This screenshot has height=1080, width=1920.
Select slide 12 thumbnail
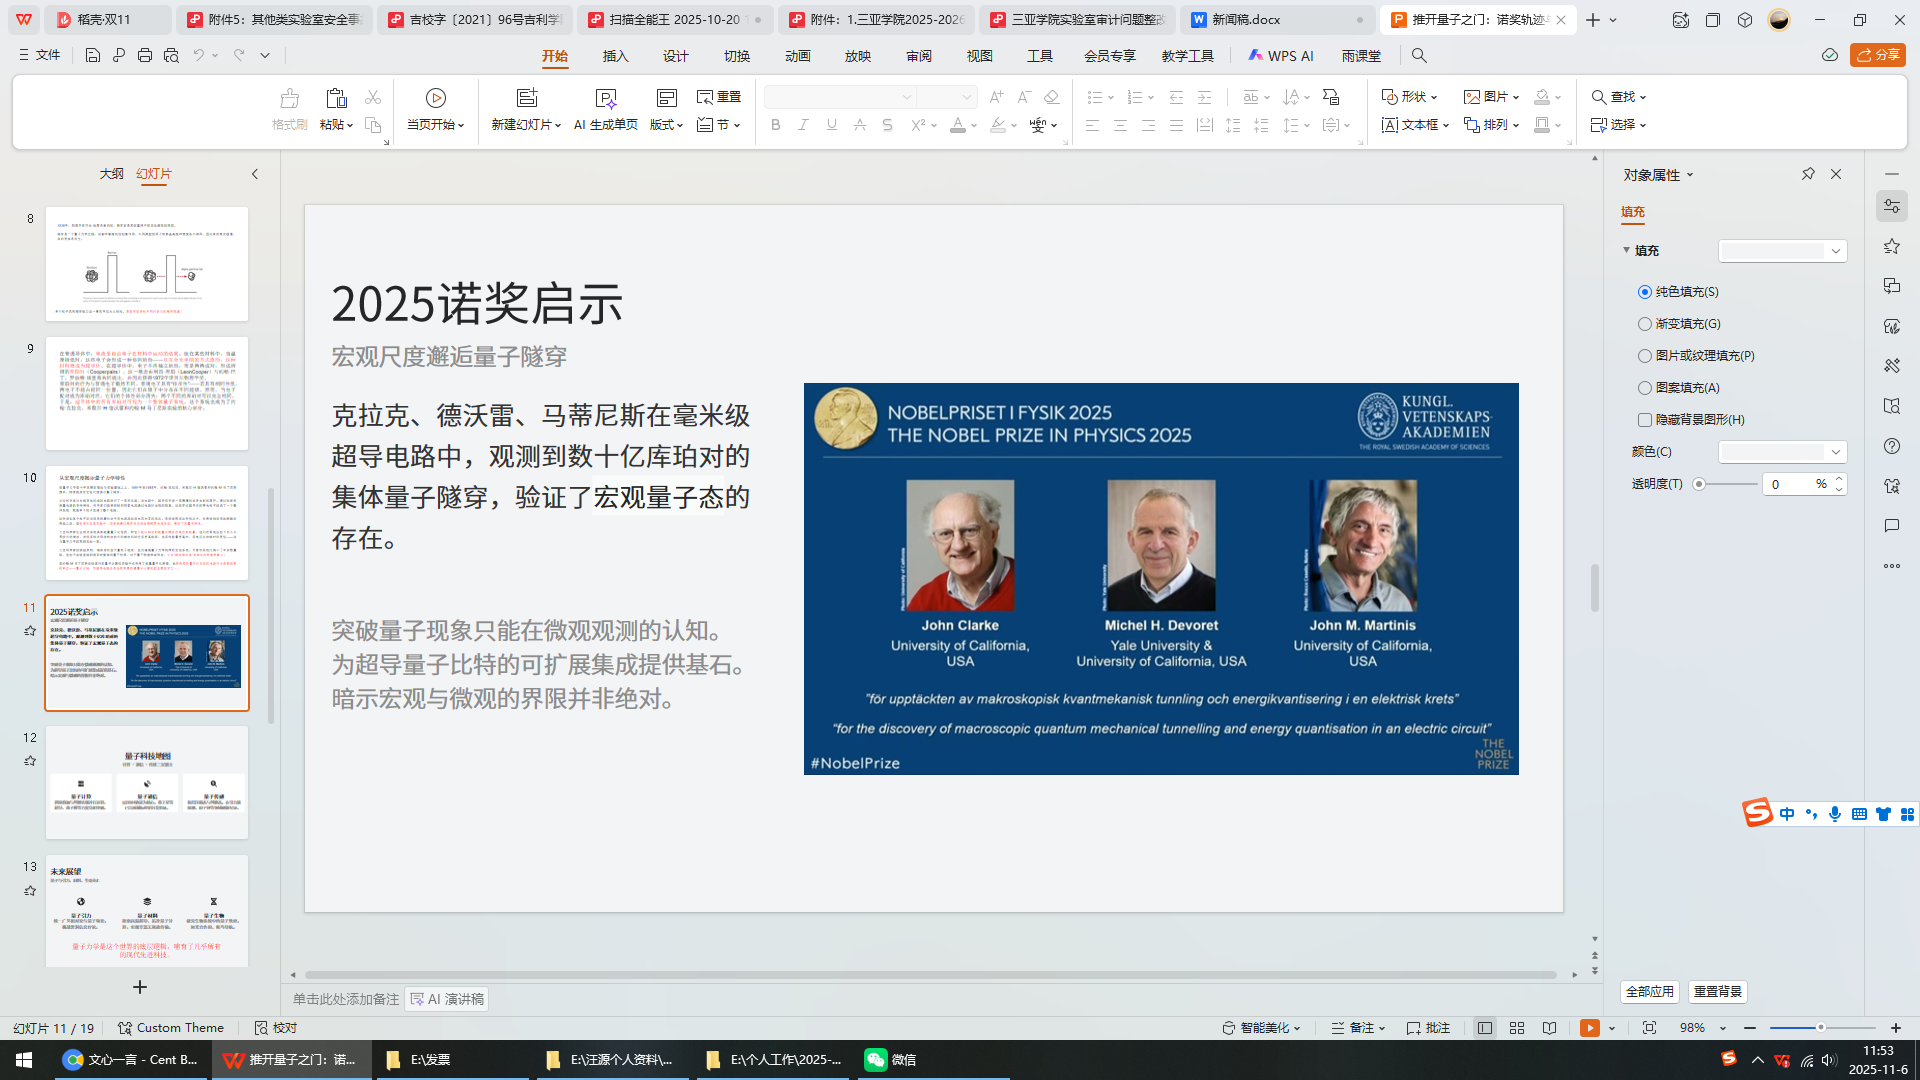tap(146, 782)
